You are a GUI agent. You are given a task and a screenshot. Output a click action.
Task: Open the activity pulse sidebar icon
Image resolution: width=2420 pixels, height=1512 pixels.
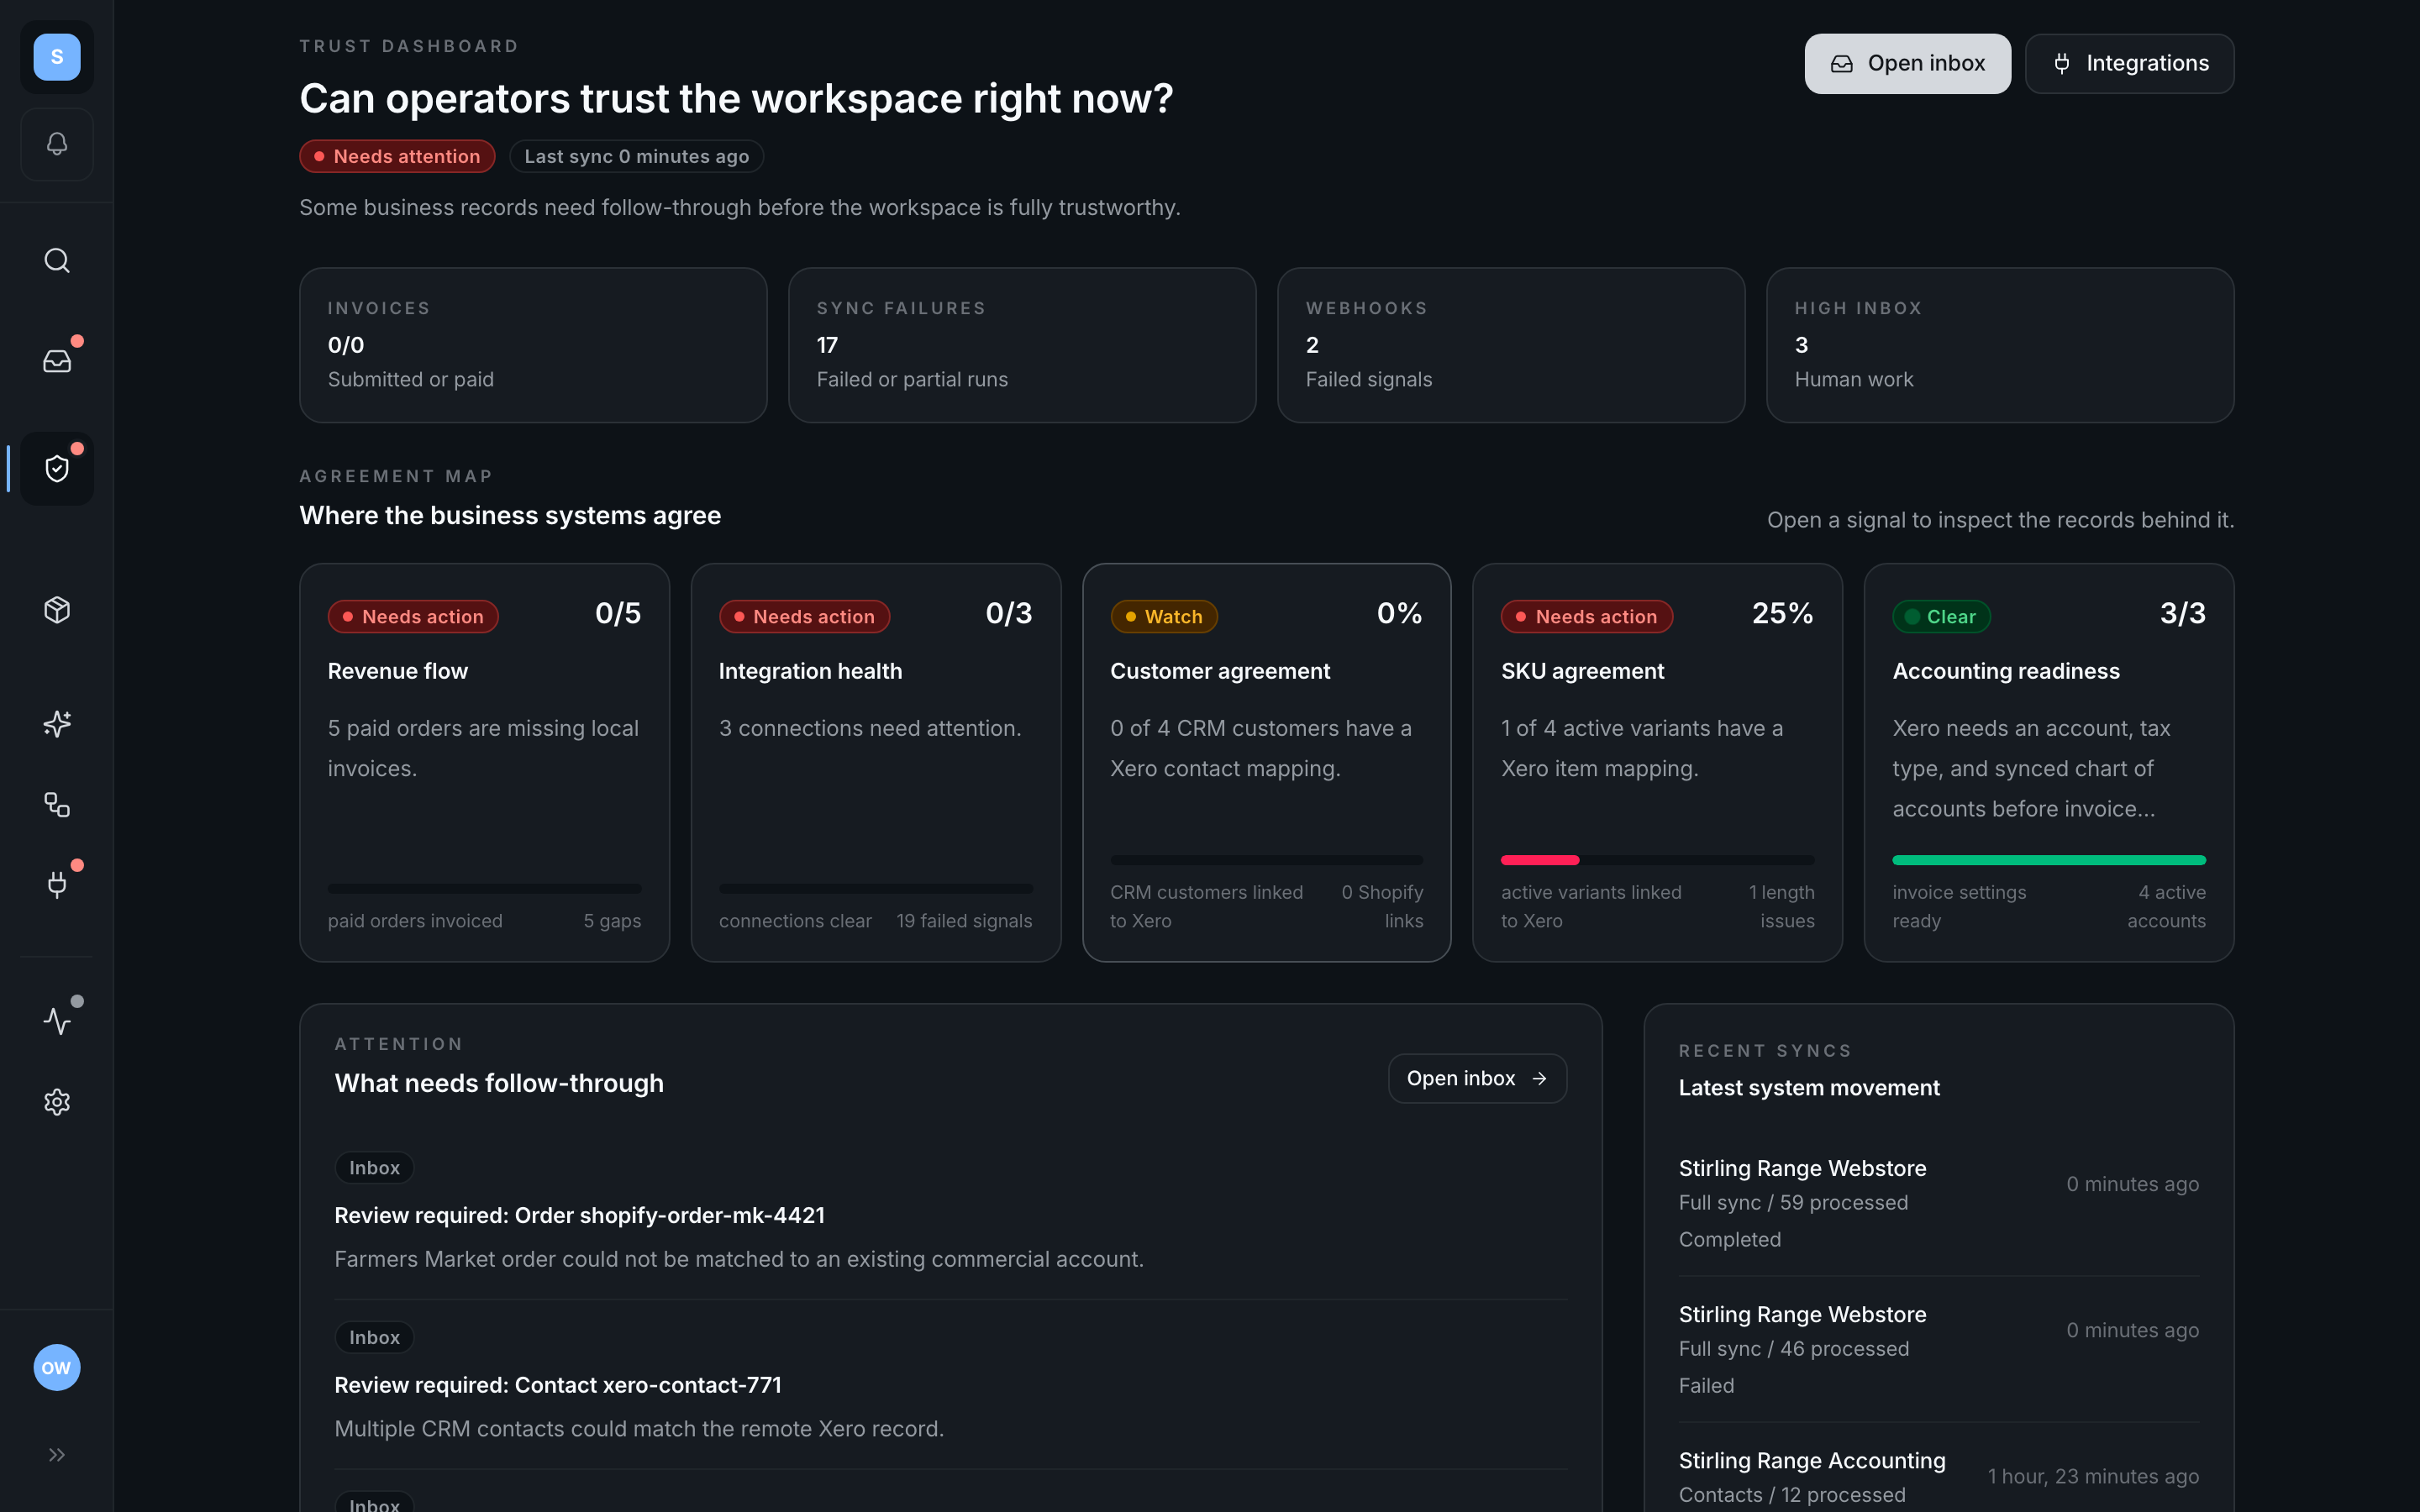pyautogui.click(x=57, y=1021)
